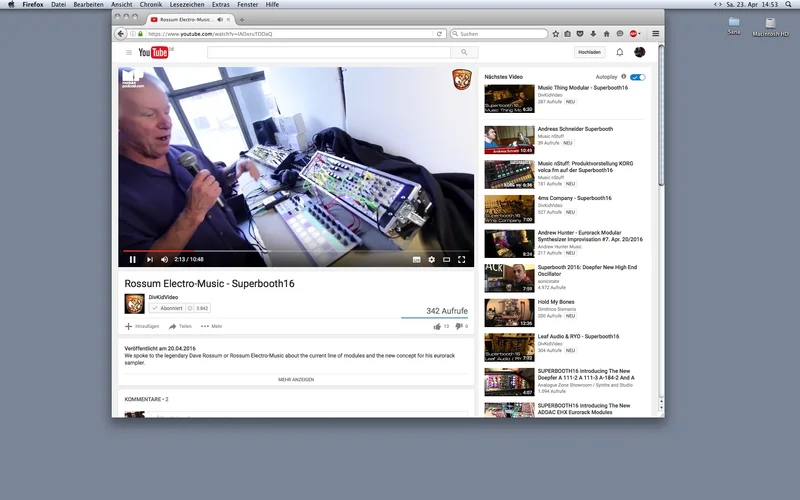Open YouTube notifications bell
800x500 pixels.
point(619,52)
